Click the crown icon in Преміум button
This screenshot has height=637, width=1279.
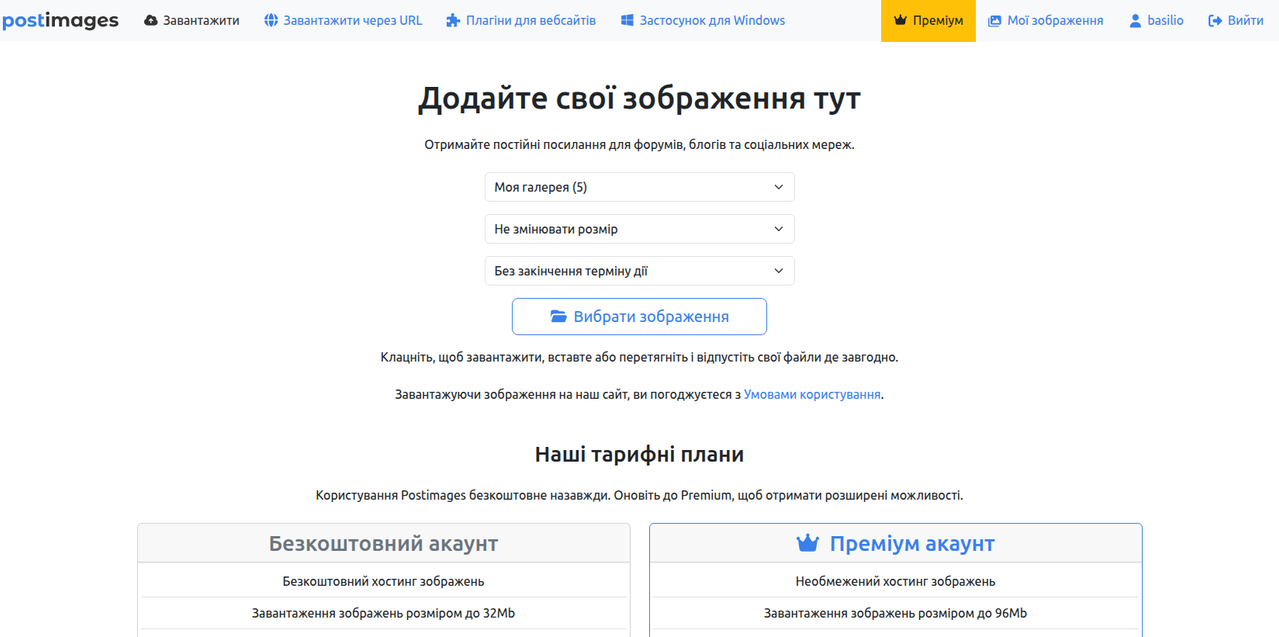[900, 20]
